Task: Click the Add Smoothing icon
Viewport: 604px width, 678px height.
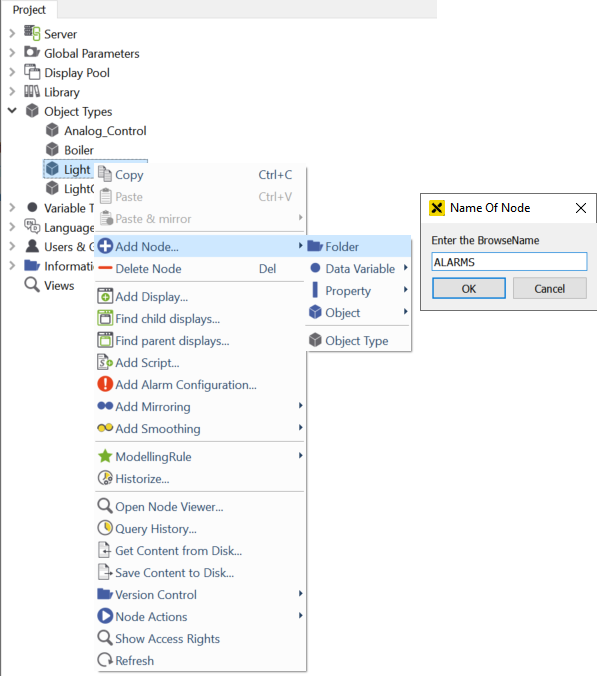Action: [105, 429]
